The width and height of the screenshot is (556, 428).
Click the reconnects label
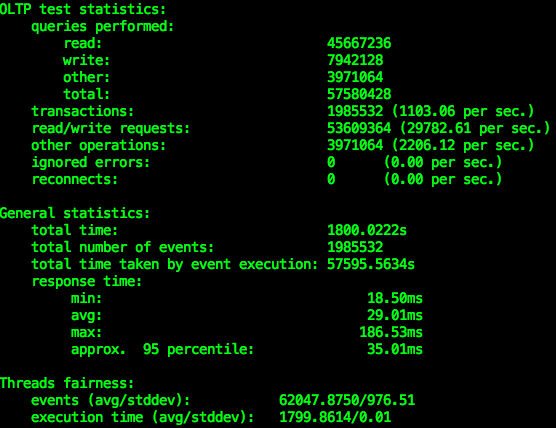[74, 179]
